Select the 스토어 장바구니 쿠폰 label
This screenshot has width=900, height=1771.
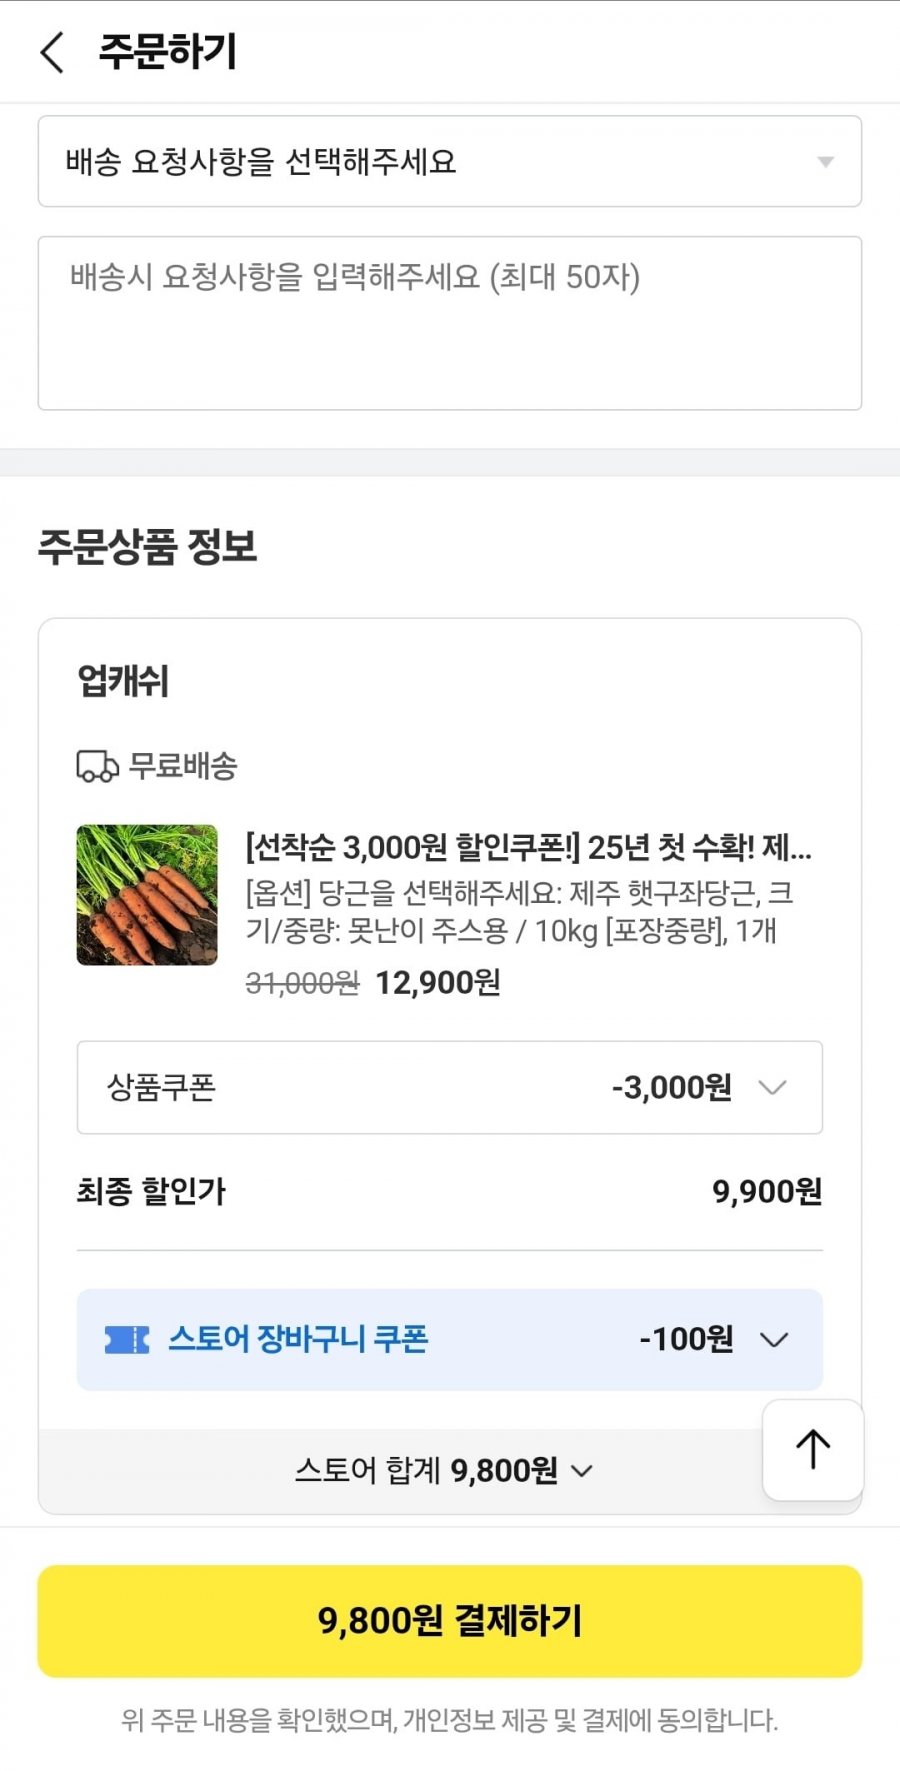tap(298, 1339)
